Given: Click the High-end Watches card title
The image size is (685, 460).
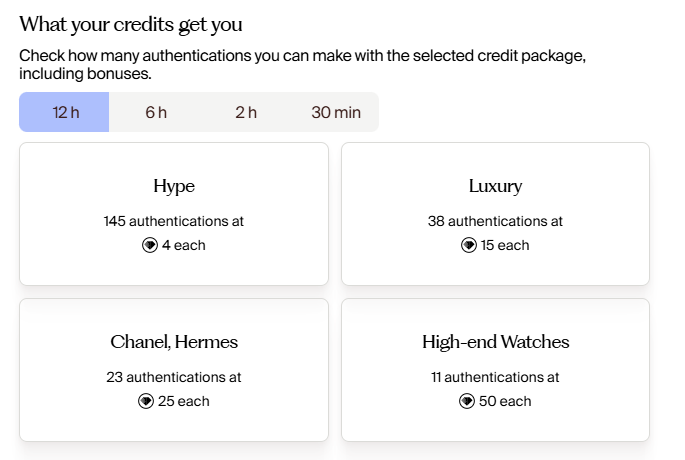Looking at the screenshot, I should pos(495,342).
